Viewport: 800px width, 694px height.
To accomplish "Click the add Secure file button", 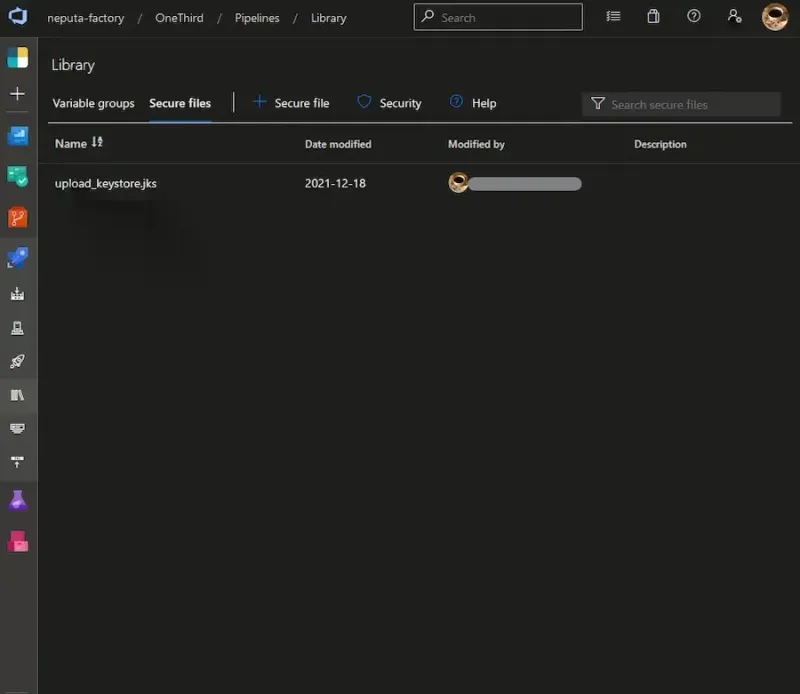I will tap(290, 103).
